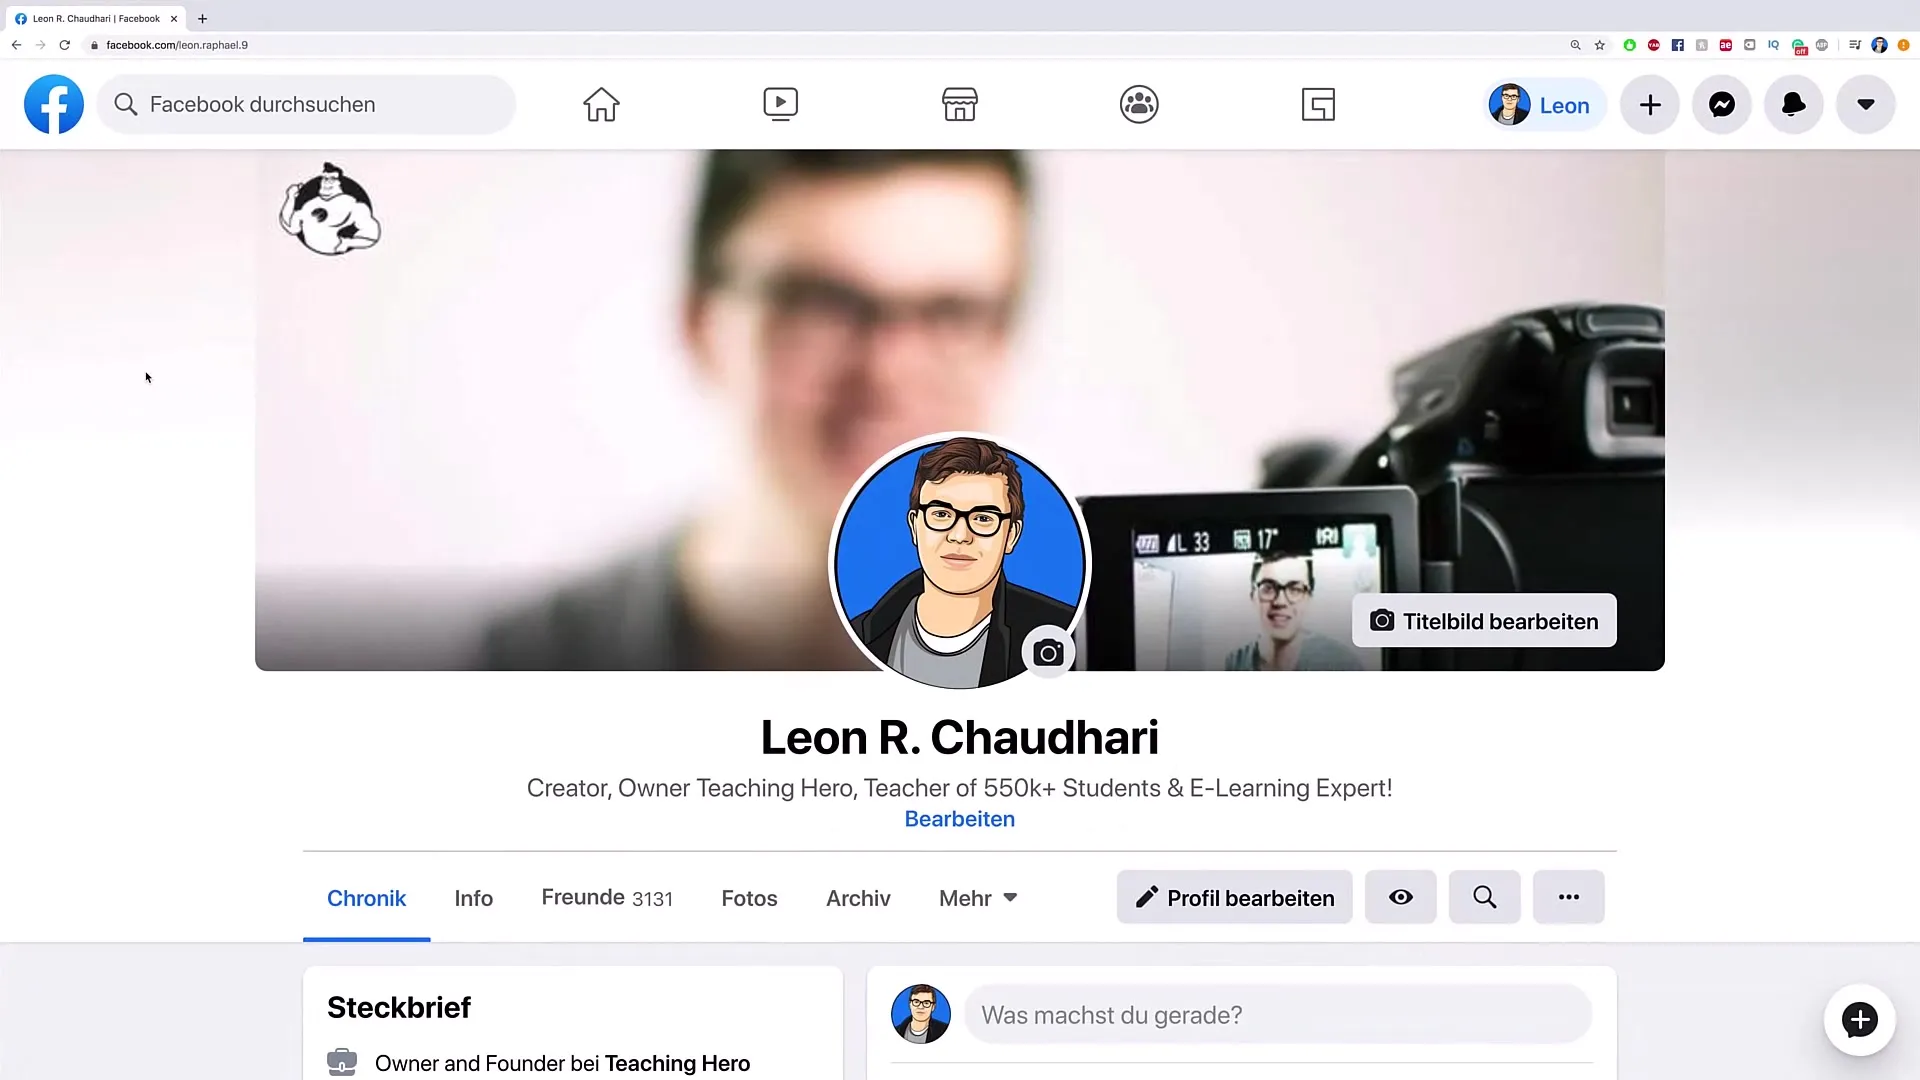Click the marketplace shop icon
Viewport: 1920px width, 1080px height.
pos(960,104)
